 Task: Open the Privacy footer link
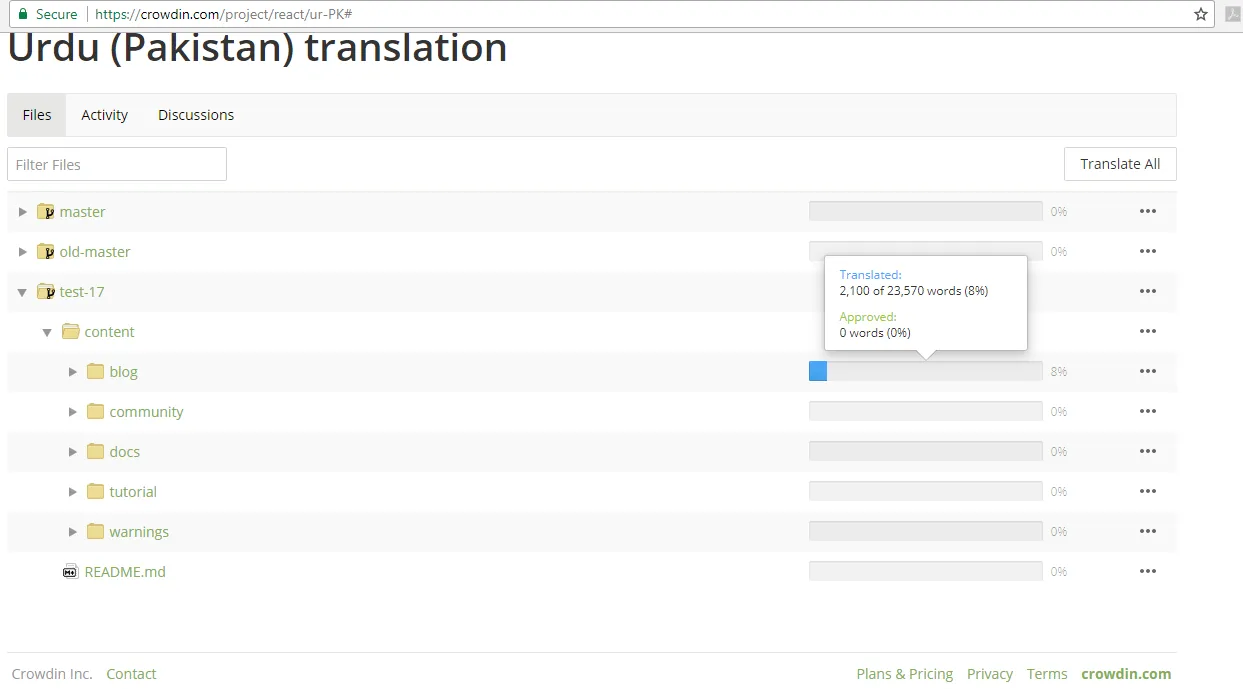990,674
